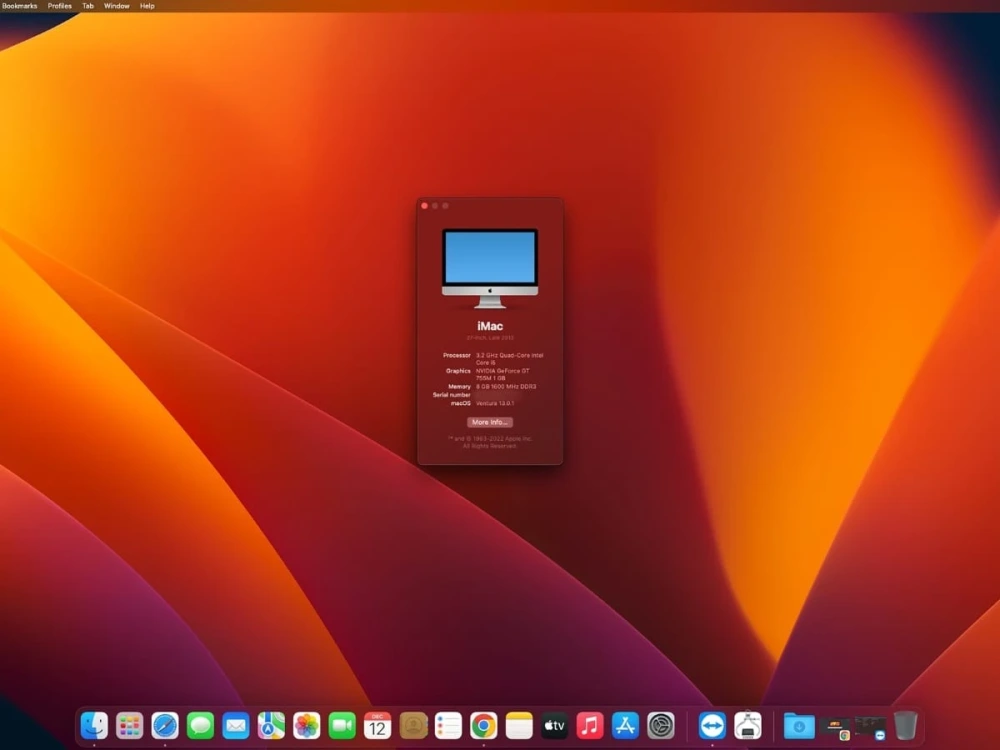Open Calendar showing date 12

(x=378, y=725)
